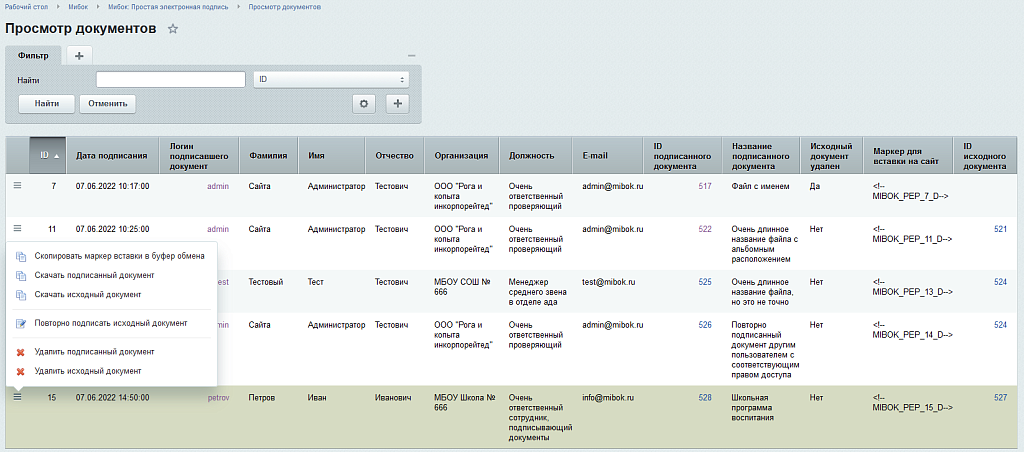Open filter settings gear icon
This screenshot has width=1024, height=452.
364,103
